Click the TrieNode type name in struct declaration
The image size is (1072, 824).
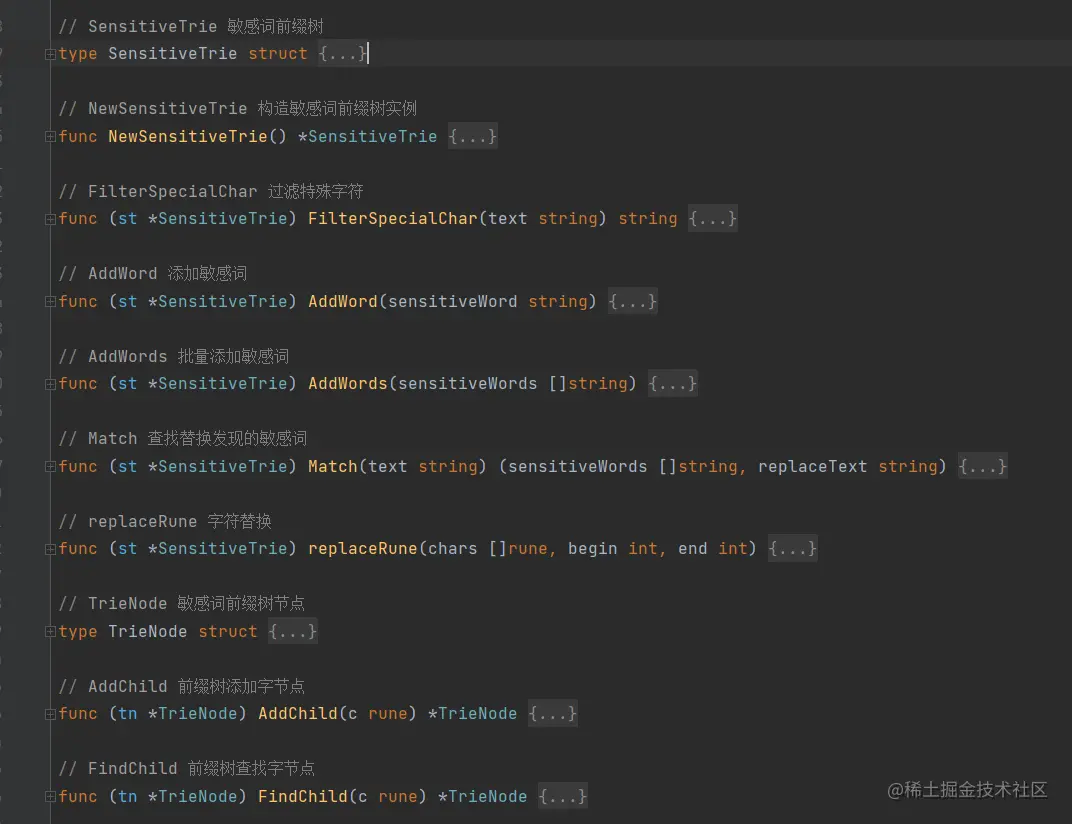(x=148, y=631)
